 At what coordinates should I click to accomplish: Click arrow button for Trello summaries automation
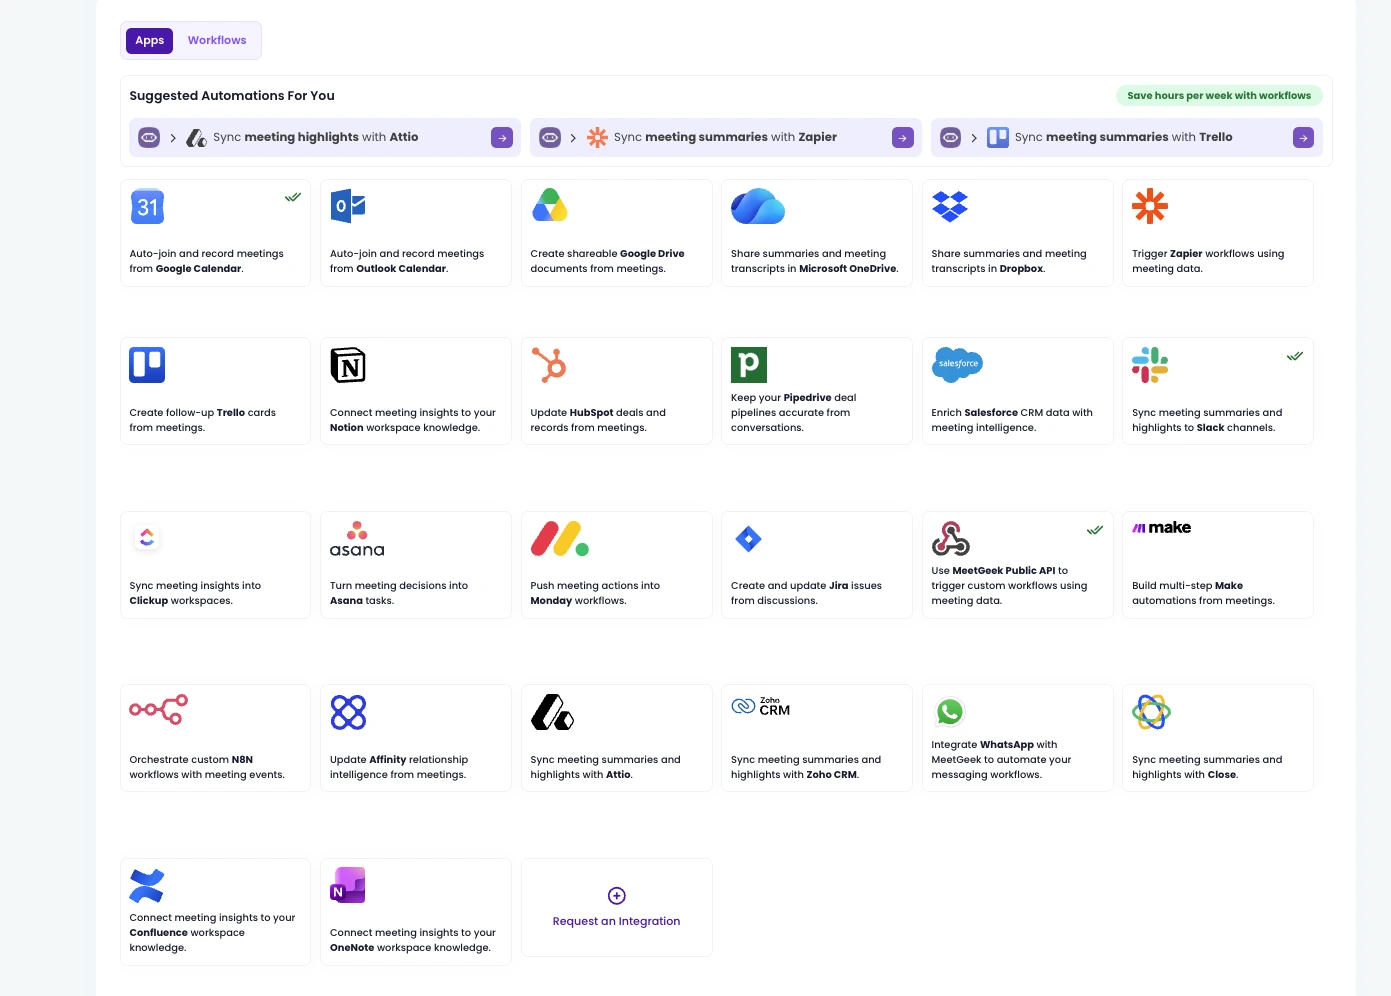click(1303, 138)
